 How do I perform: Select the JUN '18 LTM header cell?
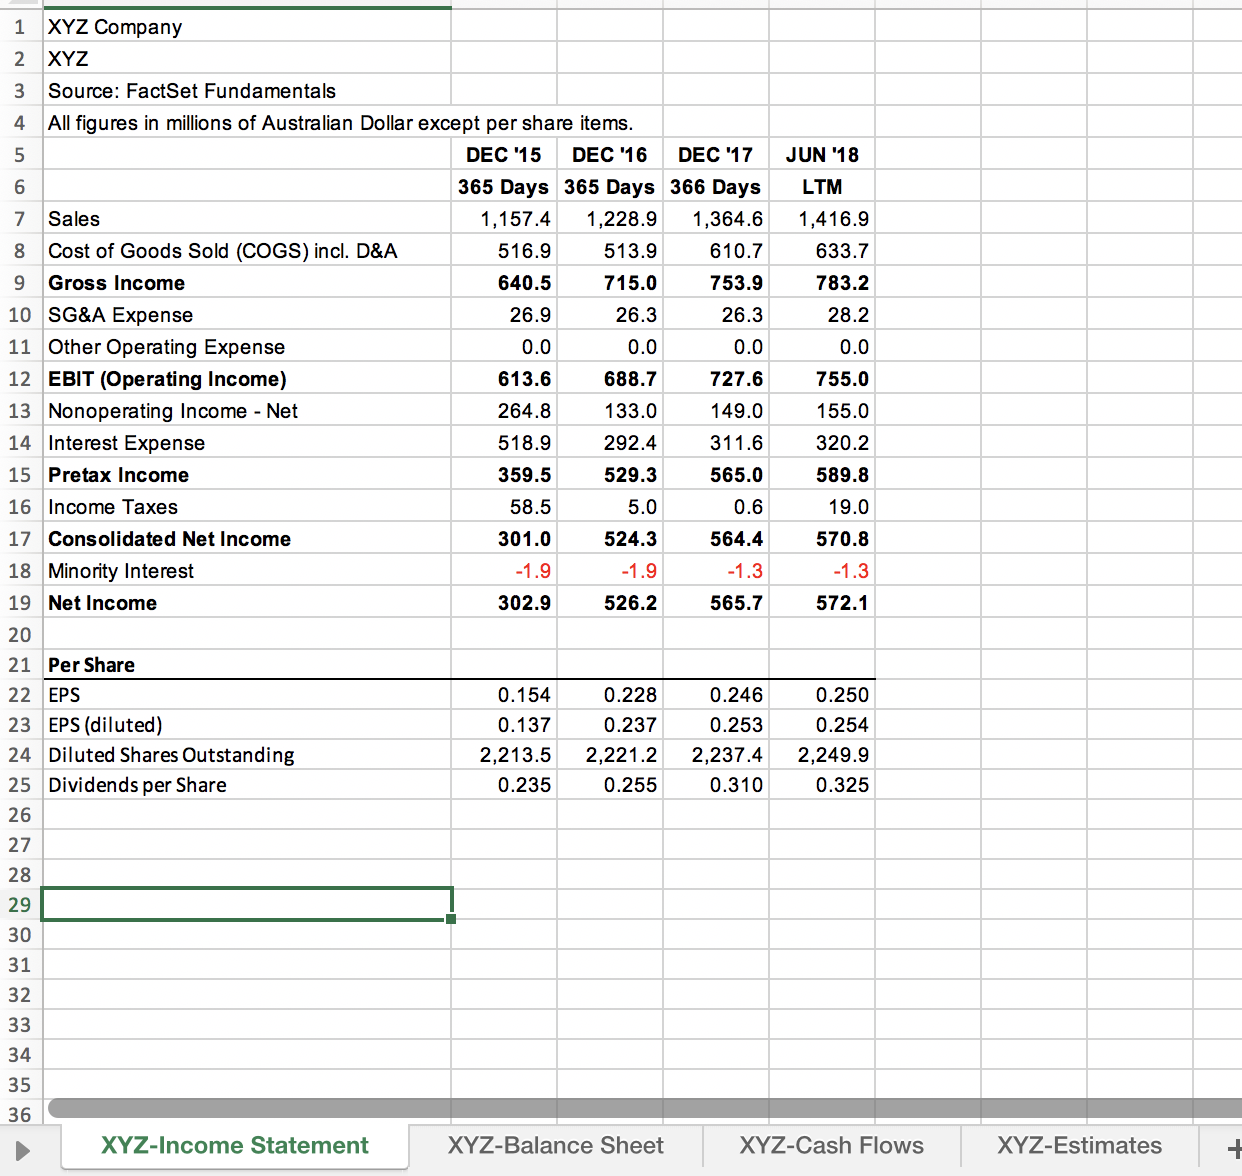822,186
